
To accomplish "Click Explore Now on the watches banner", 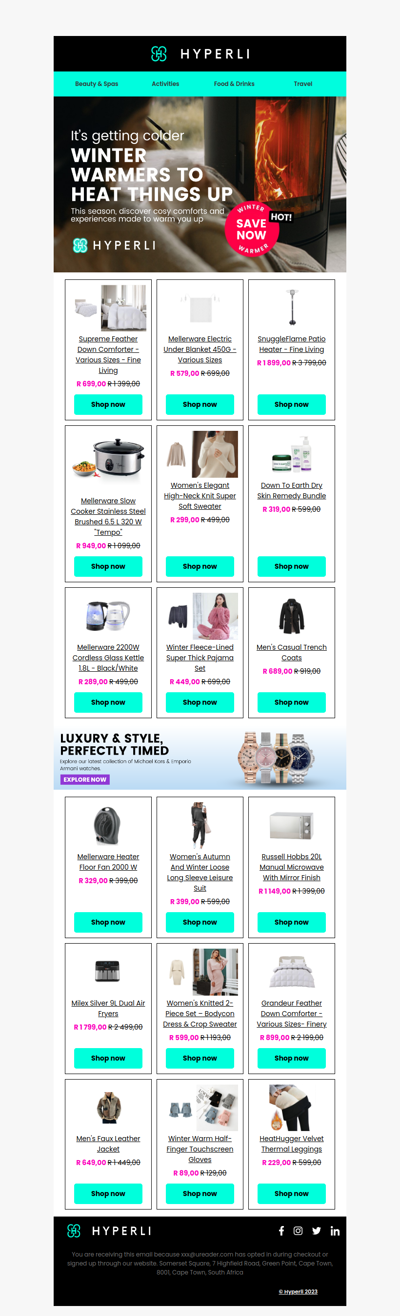I will pyautogui.click(x=85, y=780).
